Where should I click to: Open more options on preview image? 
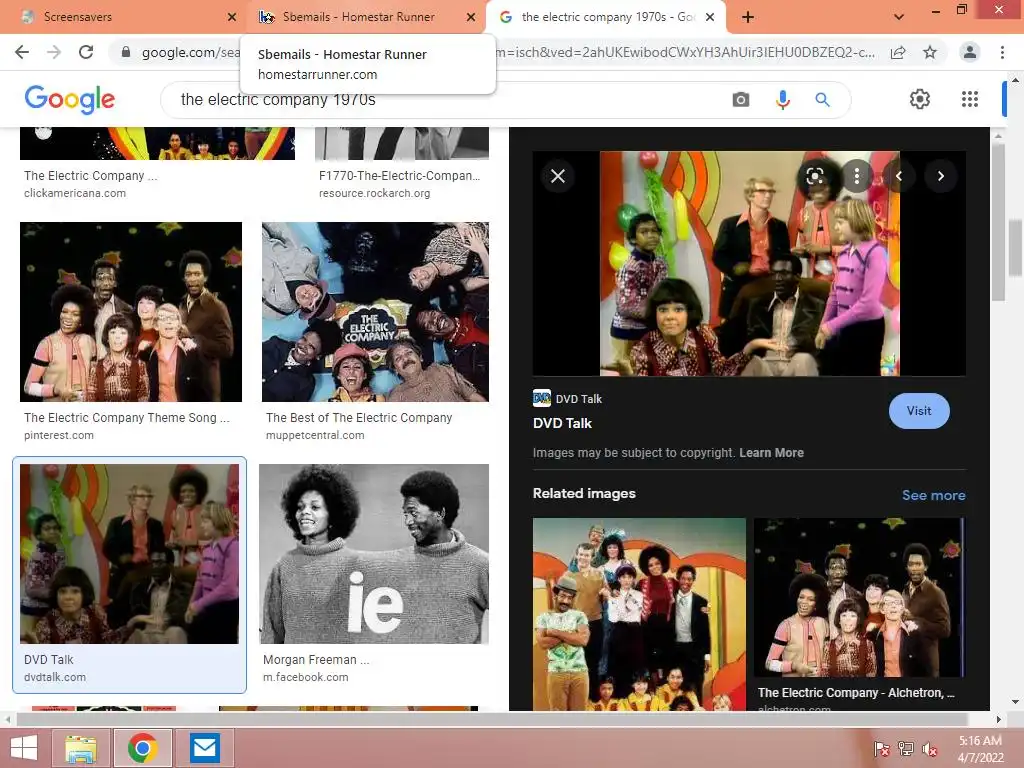coord(856,176)
